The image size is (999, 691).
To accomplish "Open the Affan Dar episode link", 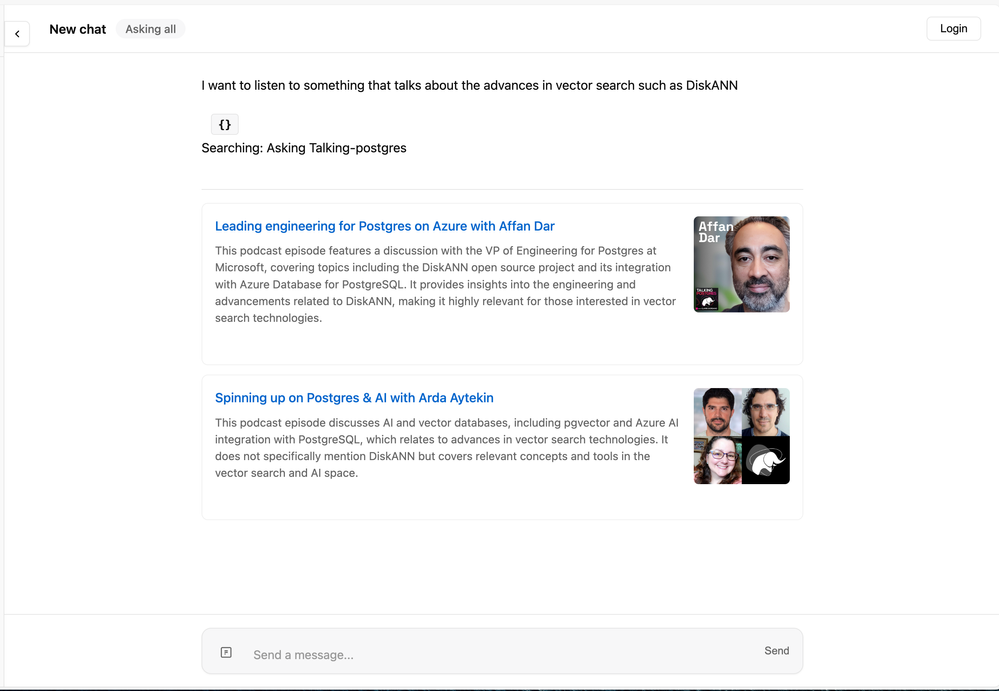I will (385, 226).
